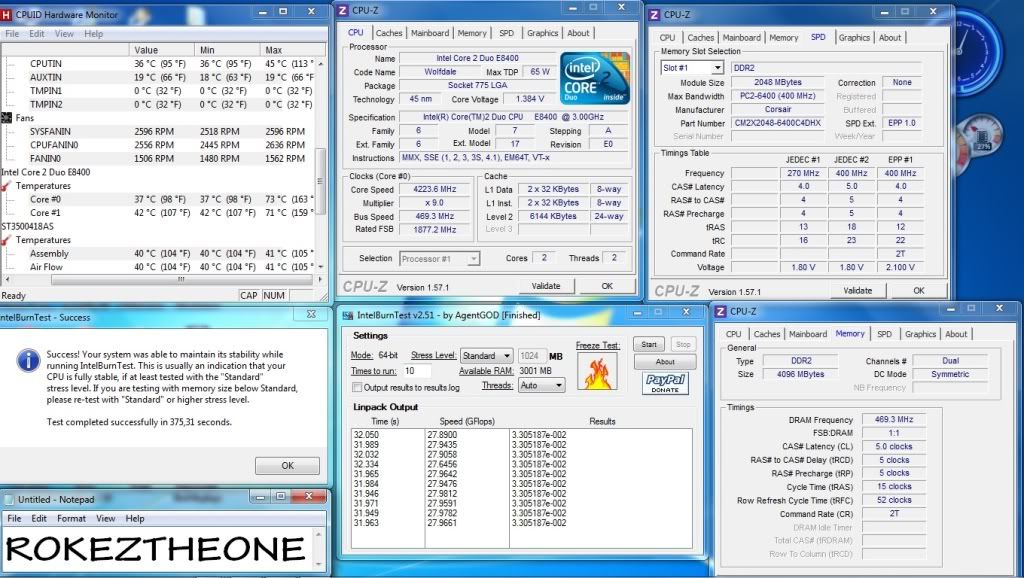The width and height of the screenshot is (1024, 578).
Task: Click the HWMonitor red H title bar icon
Action: [7, 14]
